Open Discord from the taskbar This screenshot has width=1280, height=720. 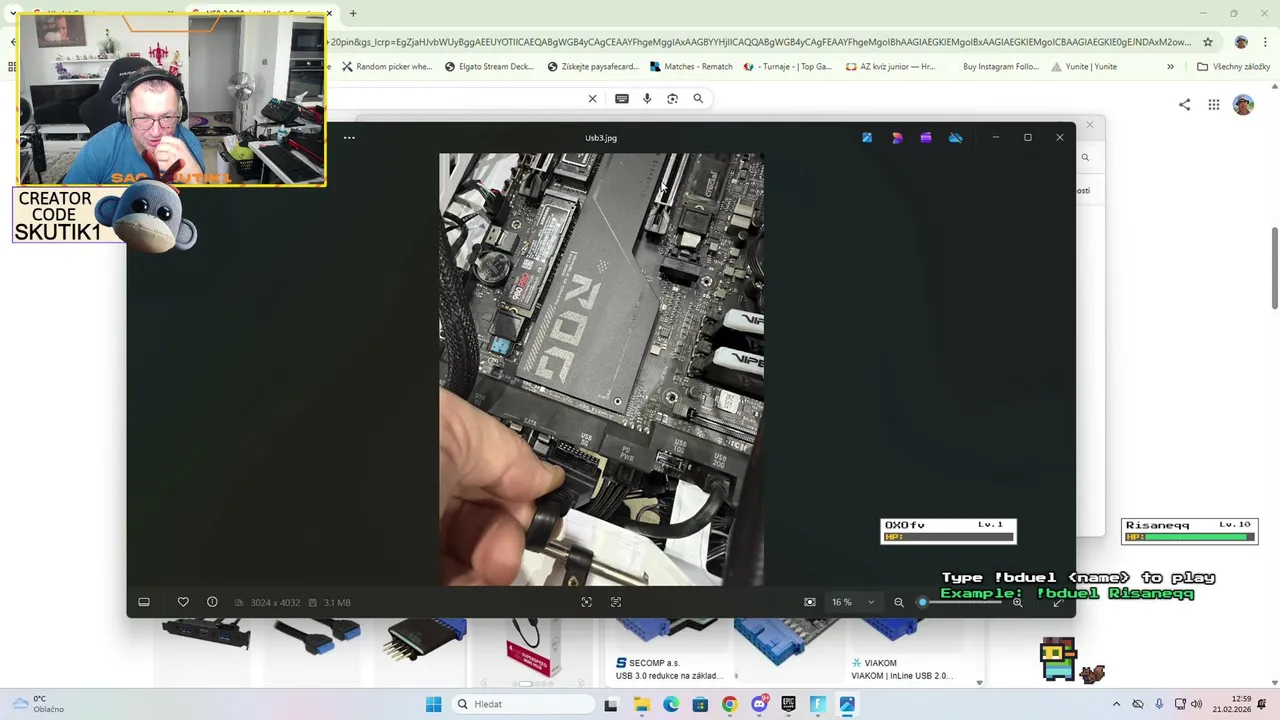tap(759, 704)
